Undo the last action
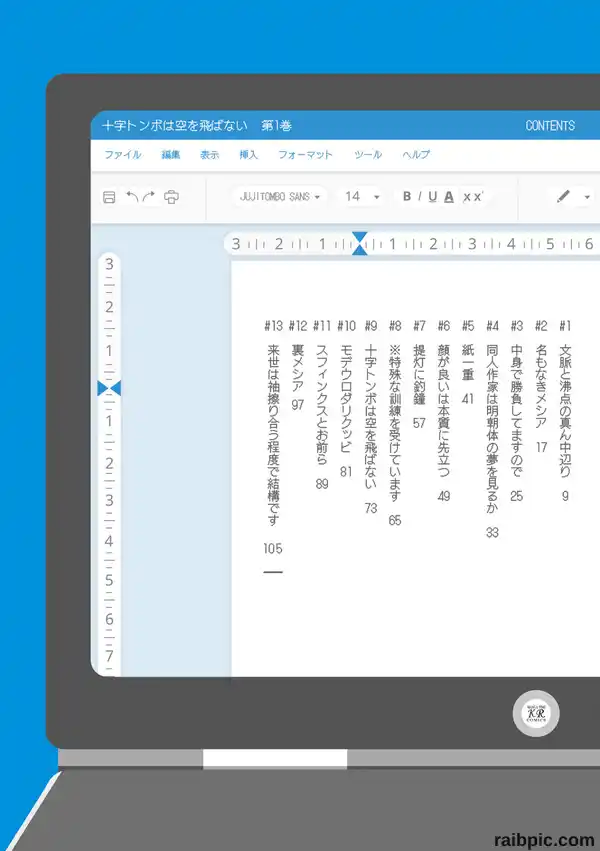 (x=132, y=196)
